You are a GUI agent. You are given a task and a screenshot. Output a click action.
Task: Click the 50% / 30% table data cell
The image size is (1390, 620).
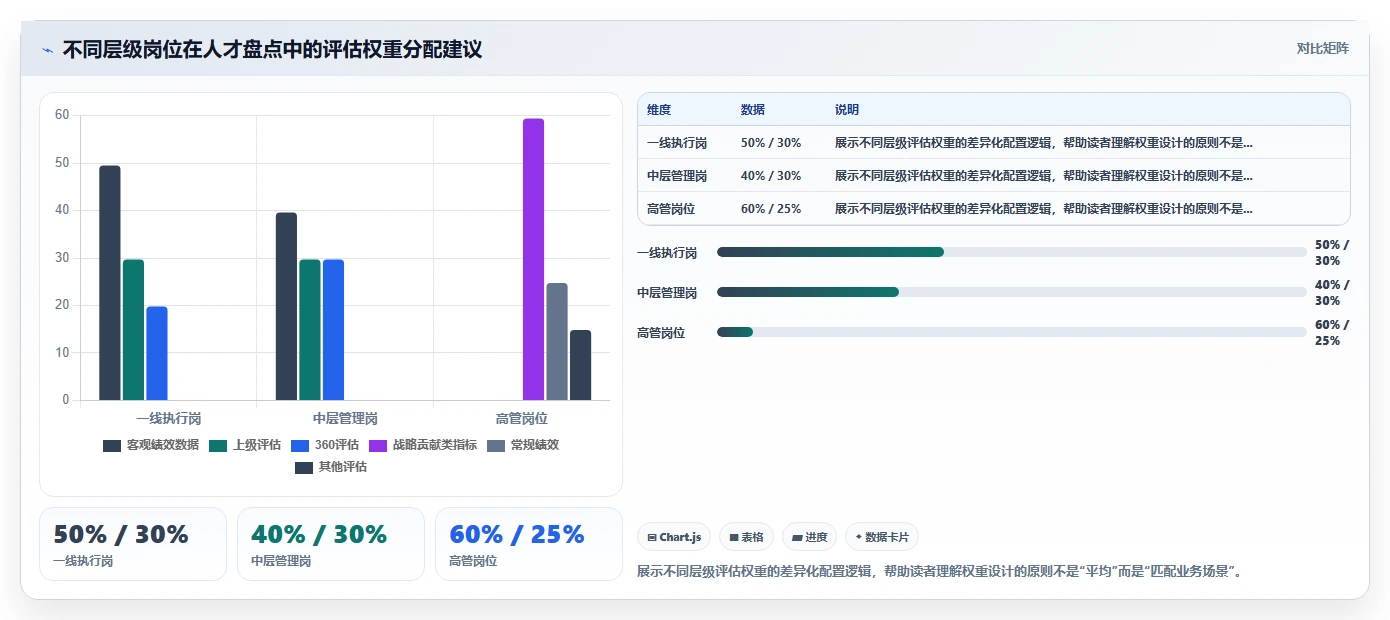[x=771, y=143]
